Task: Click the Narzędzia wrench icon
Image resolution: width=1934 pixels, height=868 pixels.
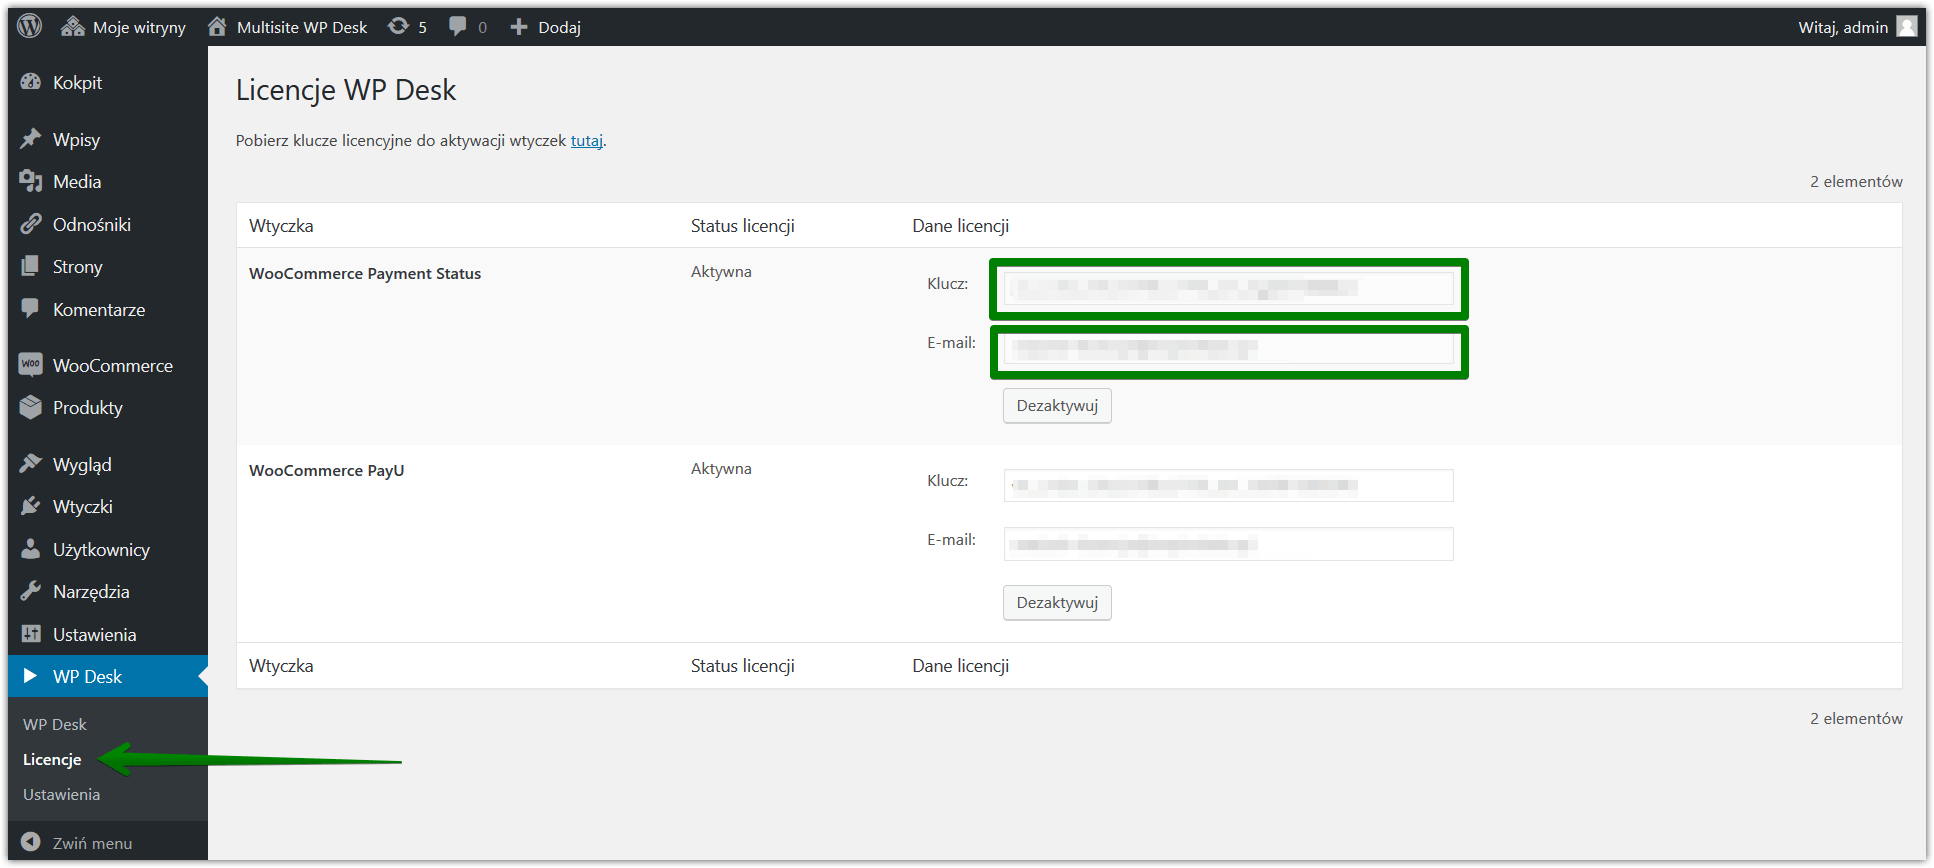Action: [31, 591]
